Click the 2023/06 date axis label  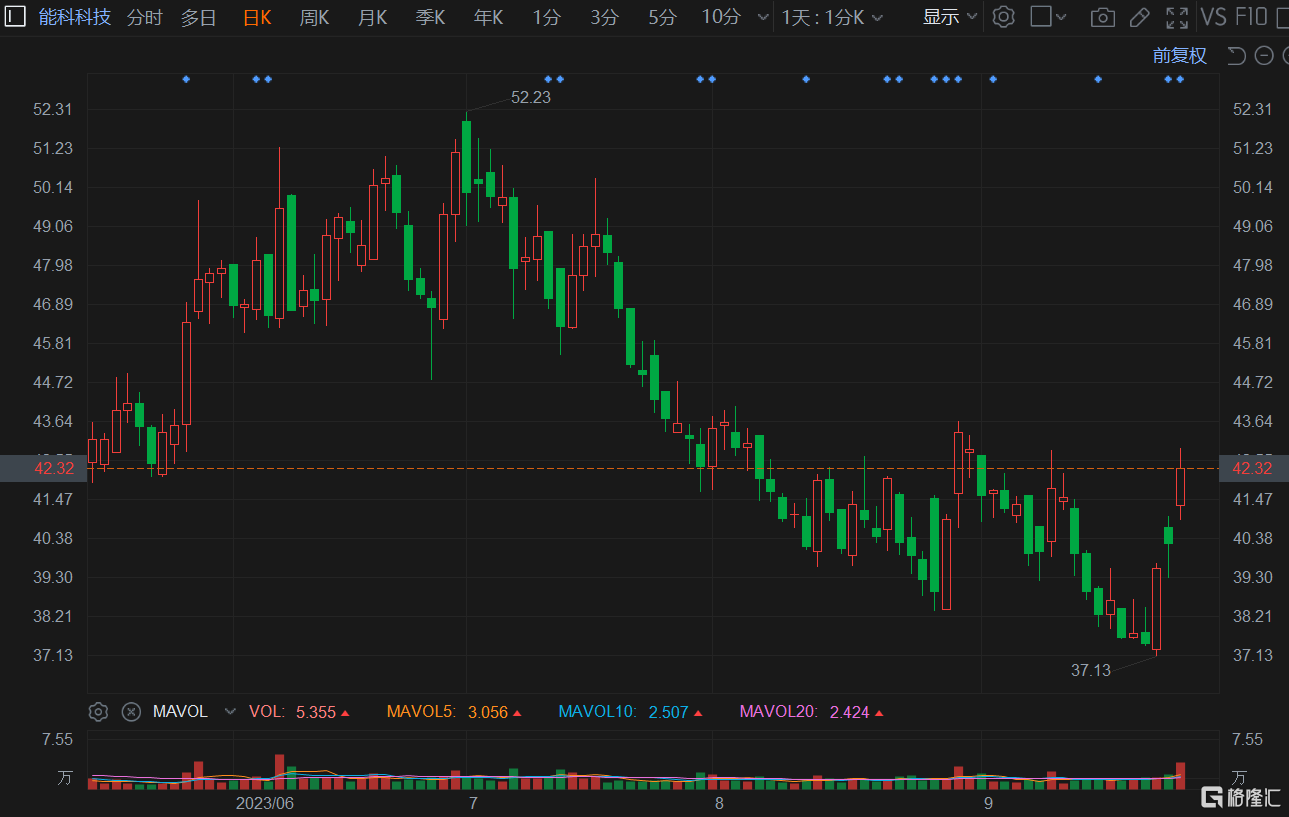tap(264, 803)
